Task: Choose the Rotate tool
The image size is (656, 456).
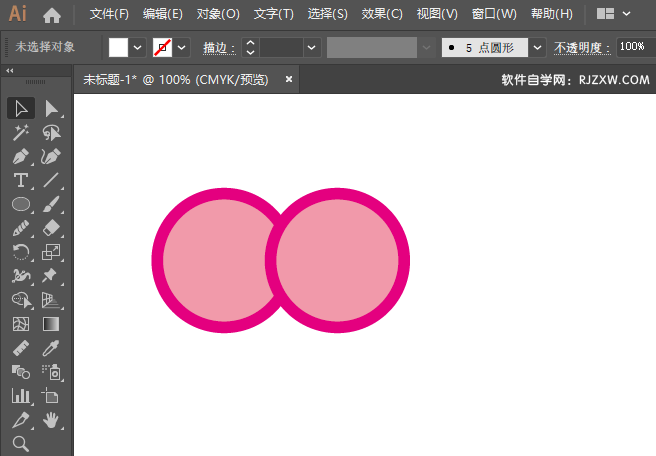Action: pyautogui.click(x=21, y=252)
